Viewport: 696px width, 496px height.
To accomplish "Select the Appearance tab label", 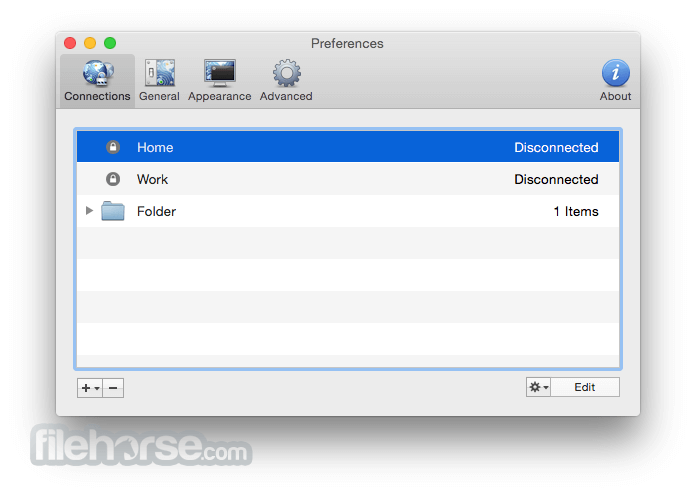I will pyautogui.click(x=220, y=96).
